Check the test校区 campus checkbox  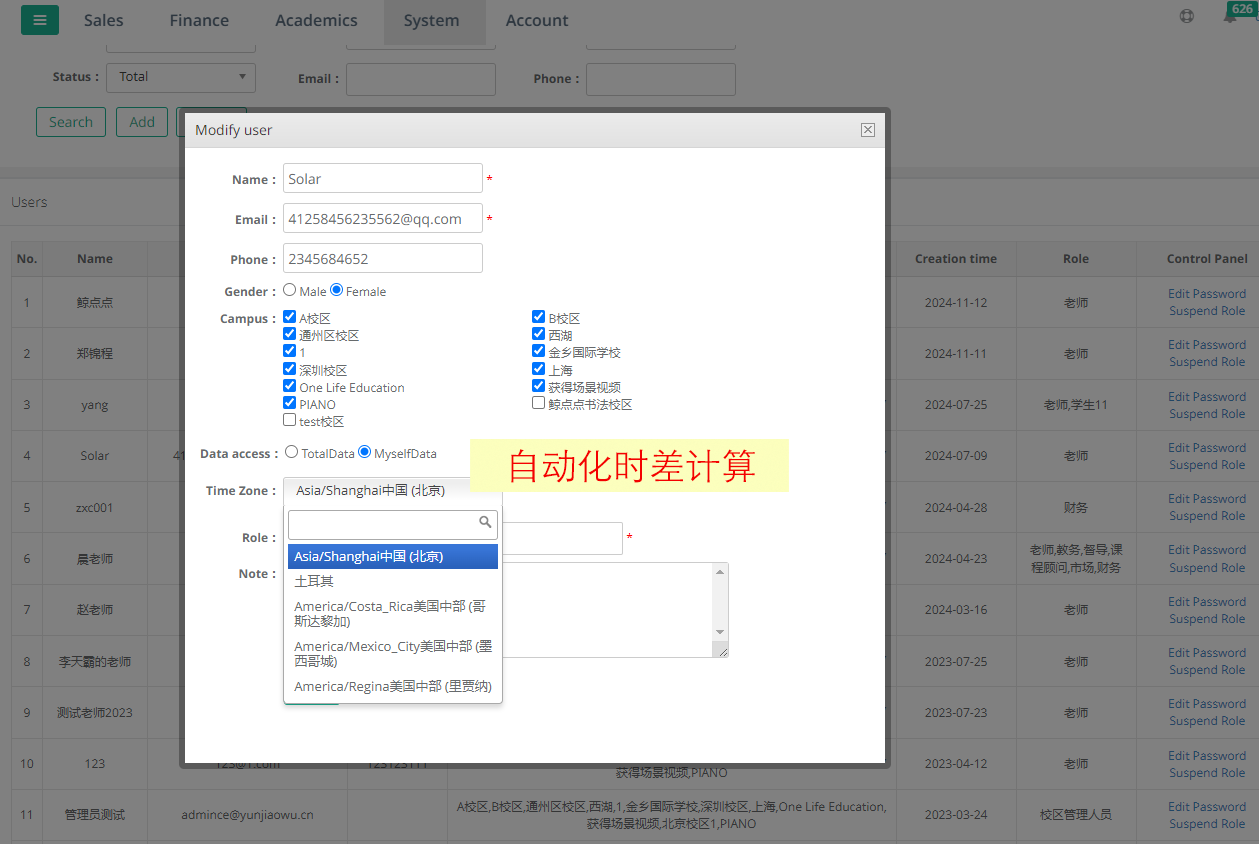coord(290,421)
